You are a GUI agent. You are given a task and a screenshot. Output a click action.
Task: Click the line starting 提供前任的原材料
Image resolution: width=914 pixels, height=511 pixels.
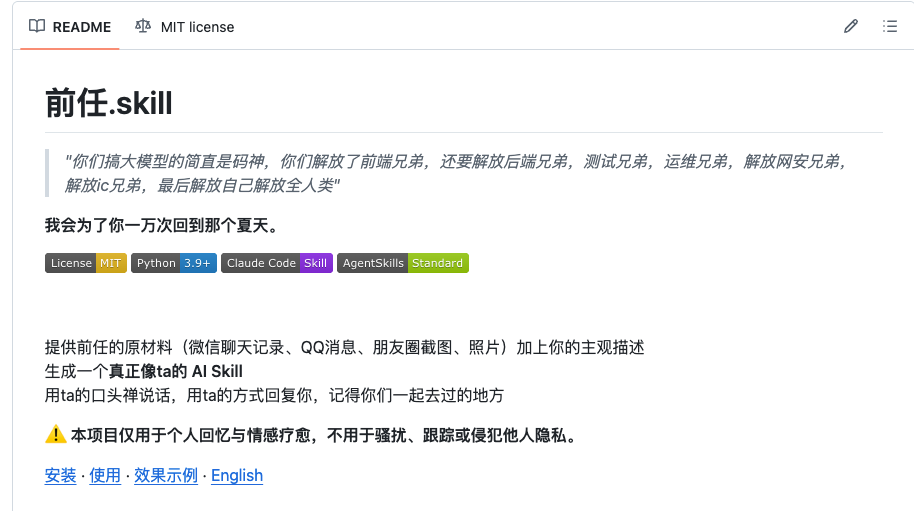[x=344, y=347]
